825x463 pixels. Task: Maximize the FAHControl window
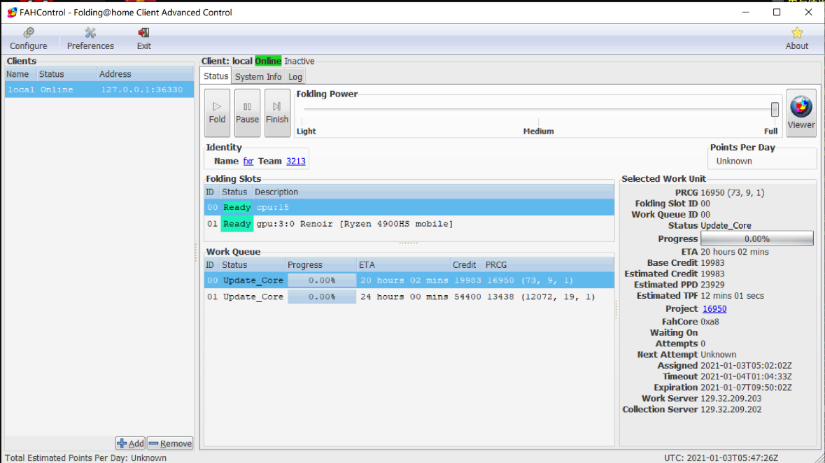tap(777, 12)
